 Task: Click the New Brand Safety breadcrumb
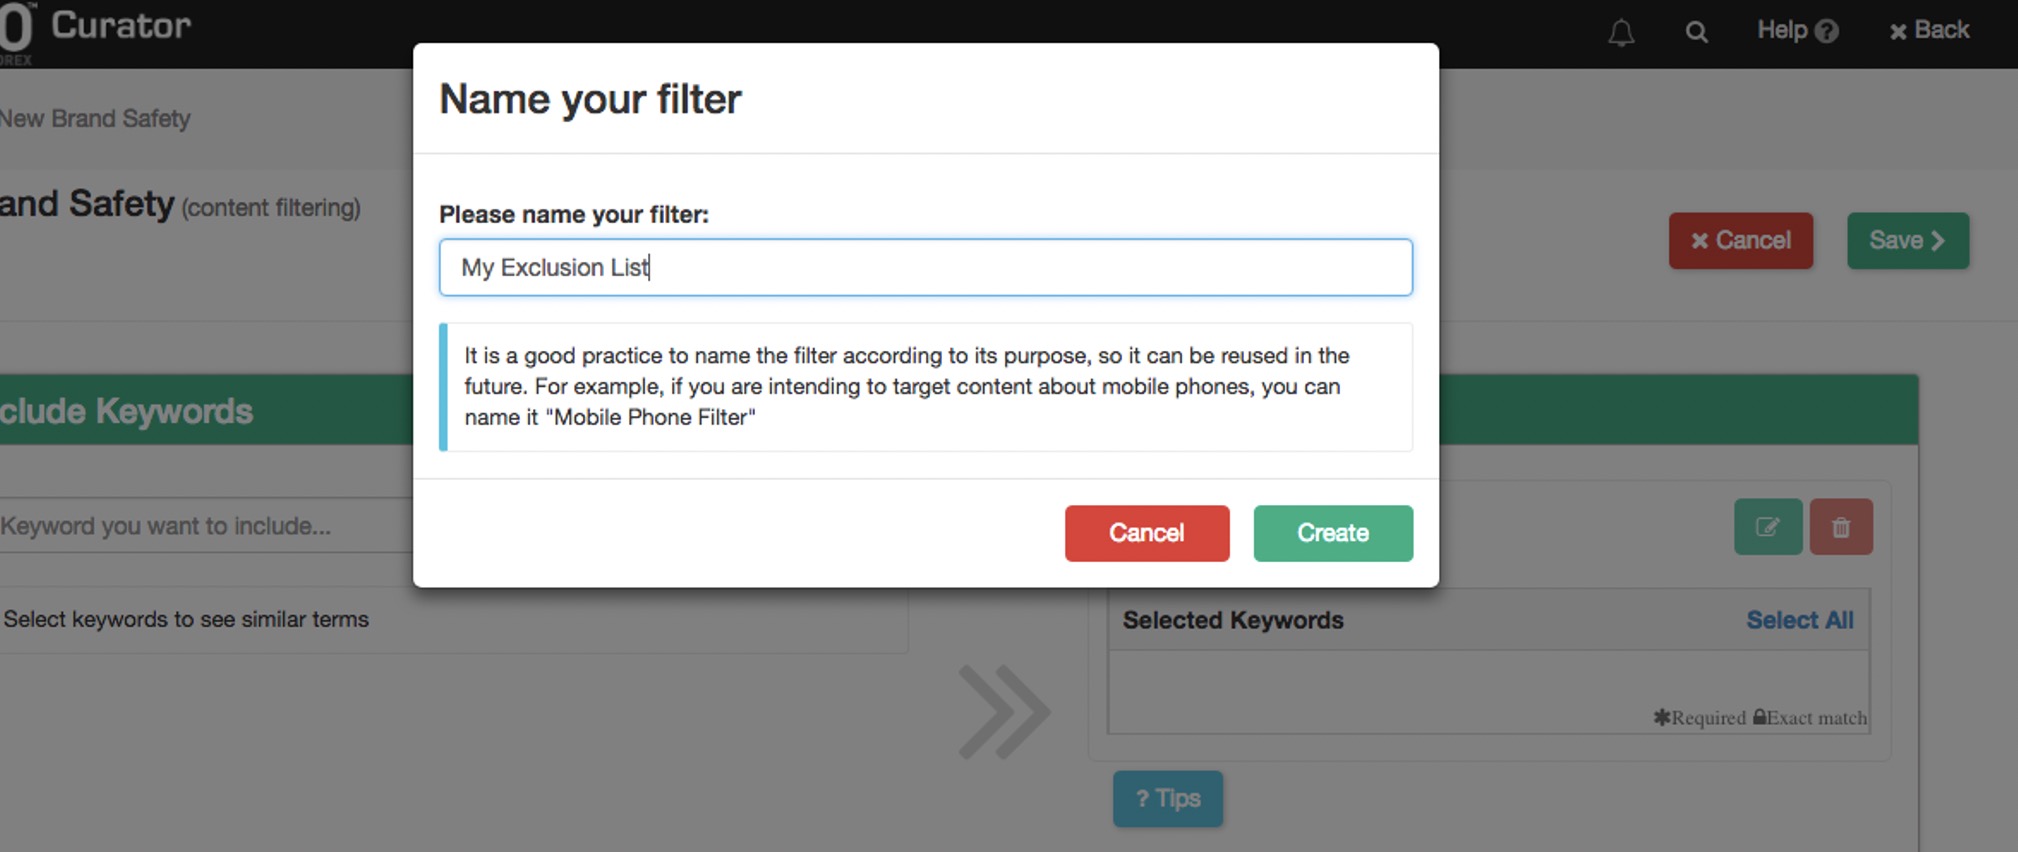(x=95, y=119)
